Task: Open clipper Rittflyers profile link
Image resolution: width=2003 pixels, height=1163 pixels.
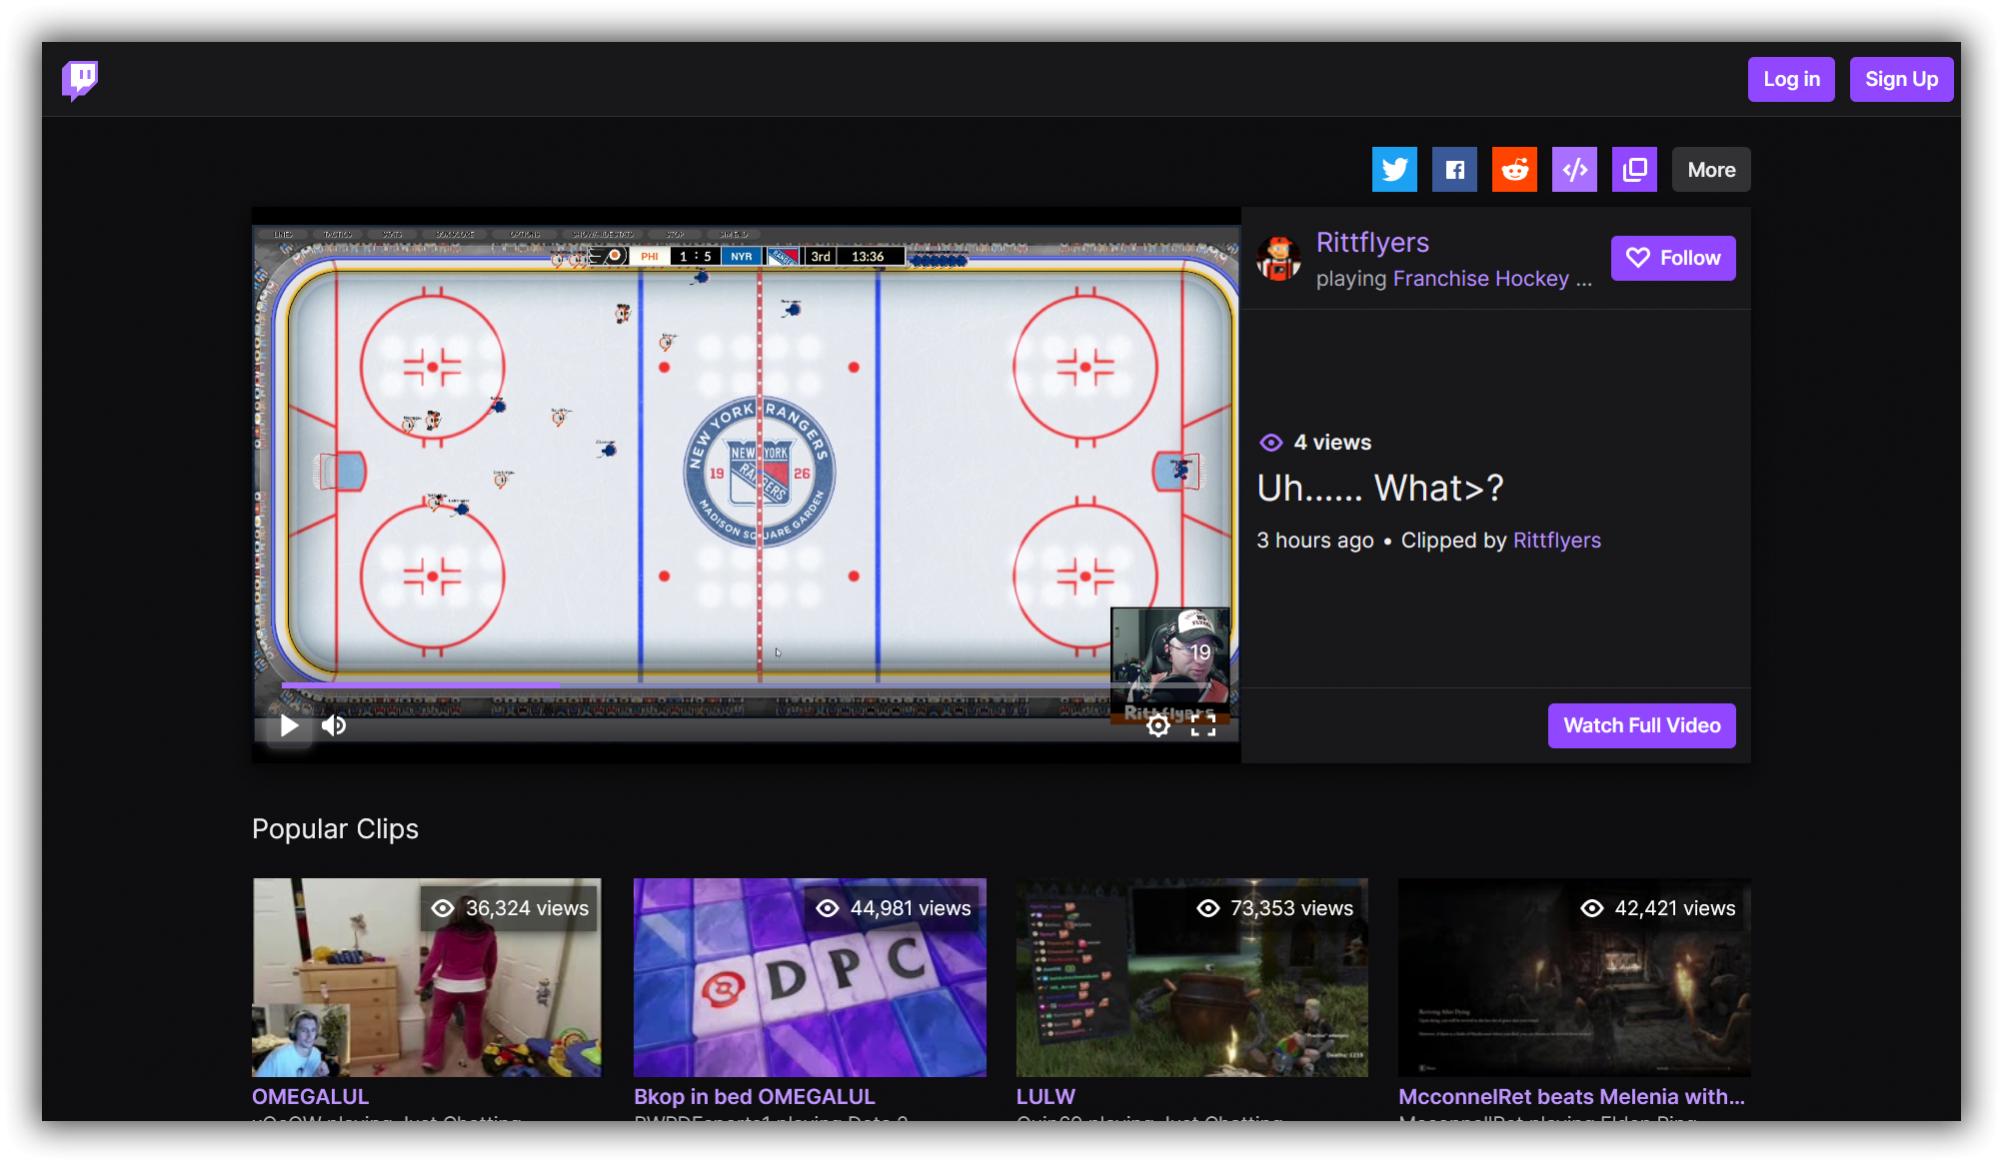Action: coord(1556,540)
